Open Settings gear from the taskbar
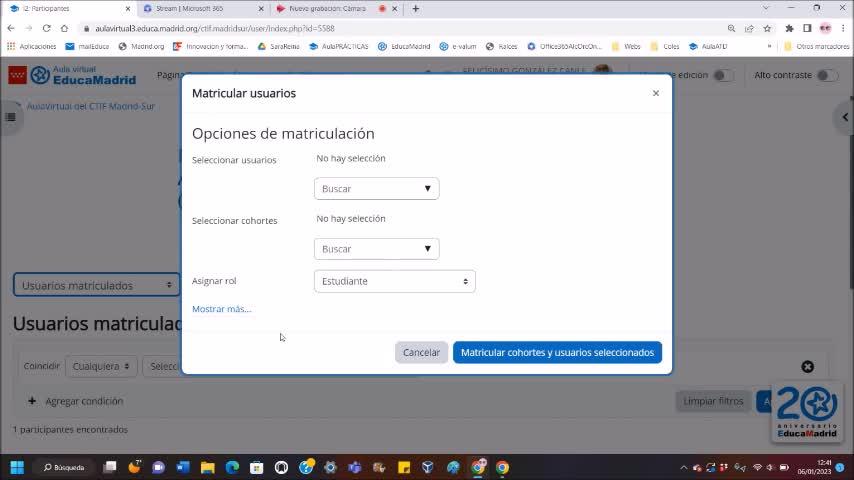 pyautogui.click(x=330, y=467)
